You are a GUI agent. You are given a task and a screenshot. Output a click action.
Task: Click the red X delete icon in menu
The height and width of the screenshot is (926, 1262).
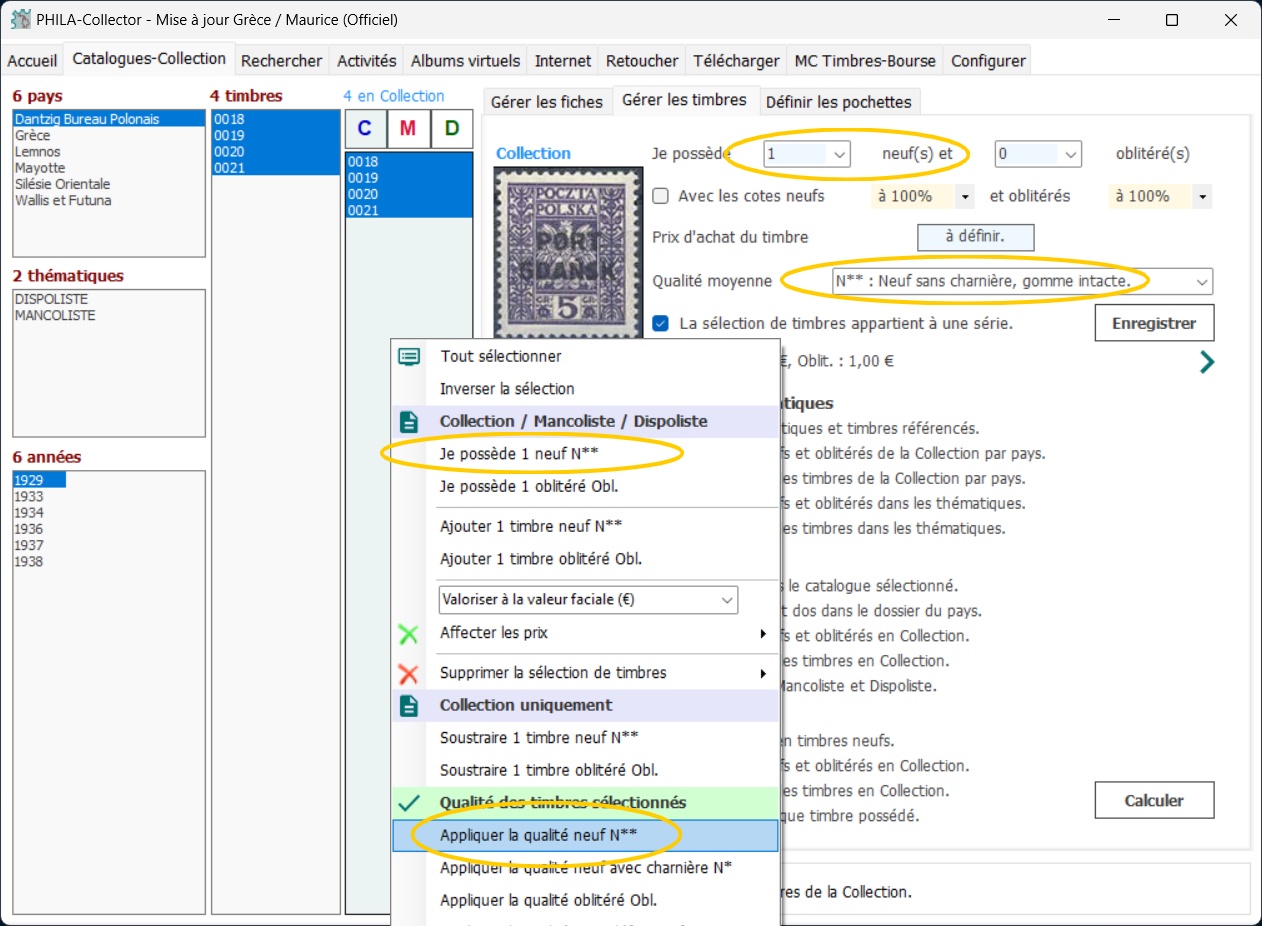408,673
